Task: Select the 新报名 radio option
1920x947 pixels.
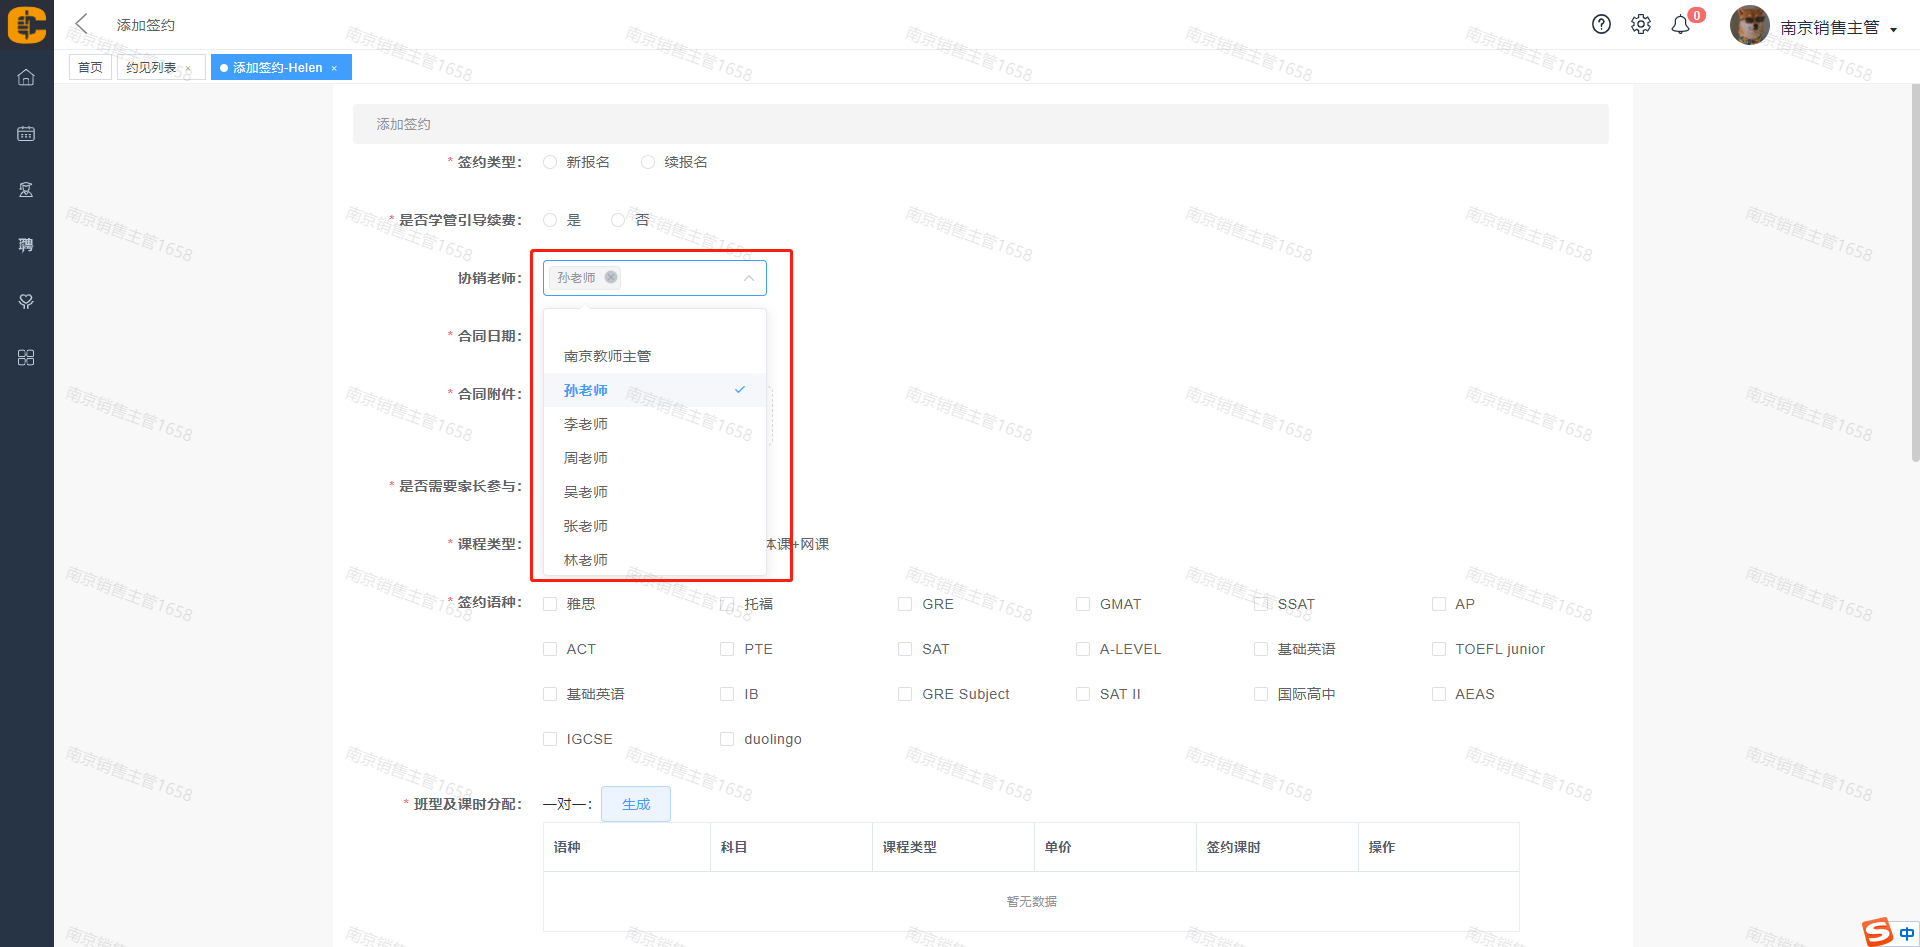Action: 550,162
